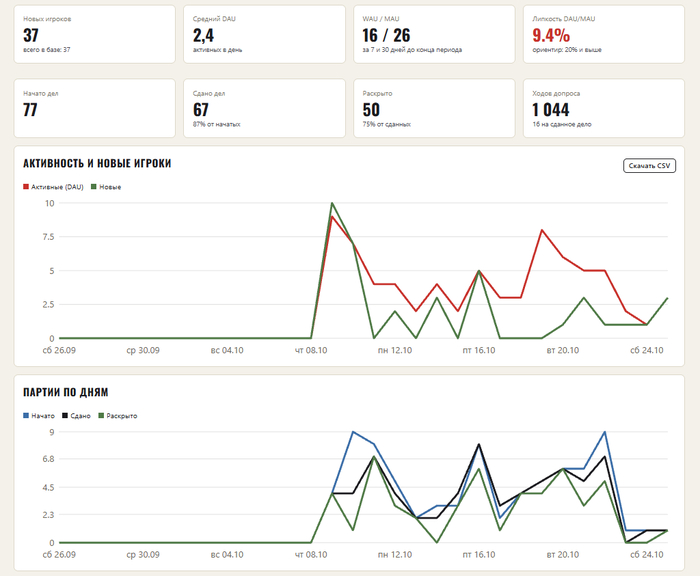Click the '6.8' y-axis label of parties chart
700x576 pixels.
coord(48,459)
